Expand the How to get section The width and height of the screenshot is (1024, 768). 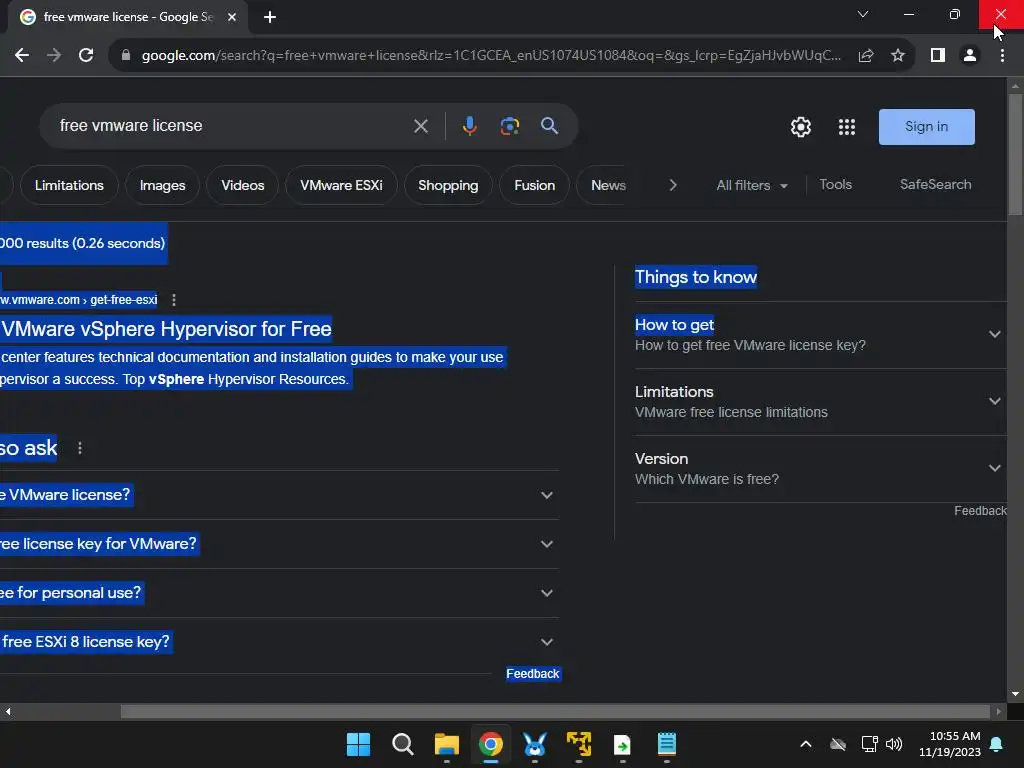(x=819, y=334)
